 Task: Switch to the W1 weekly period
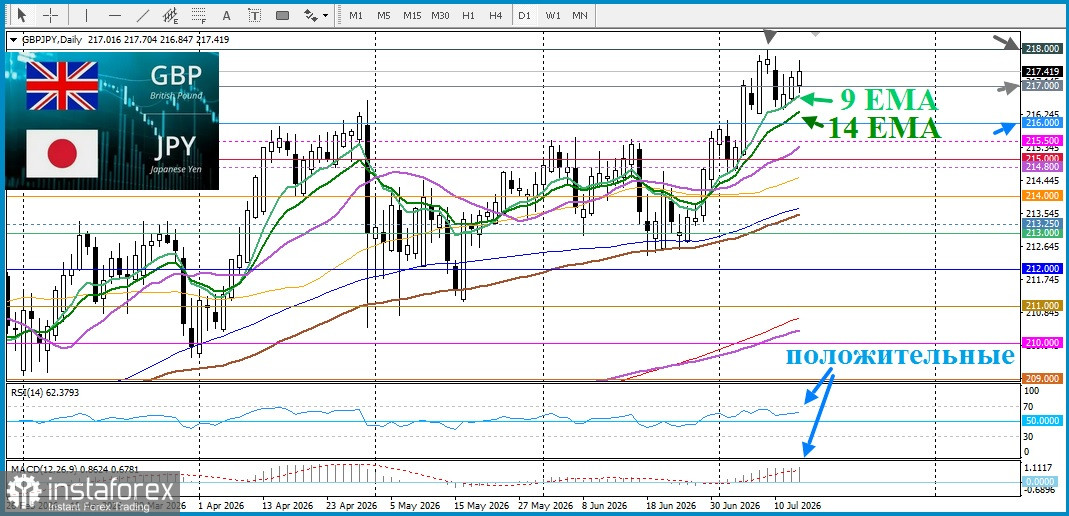[553, 15]
